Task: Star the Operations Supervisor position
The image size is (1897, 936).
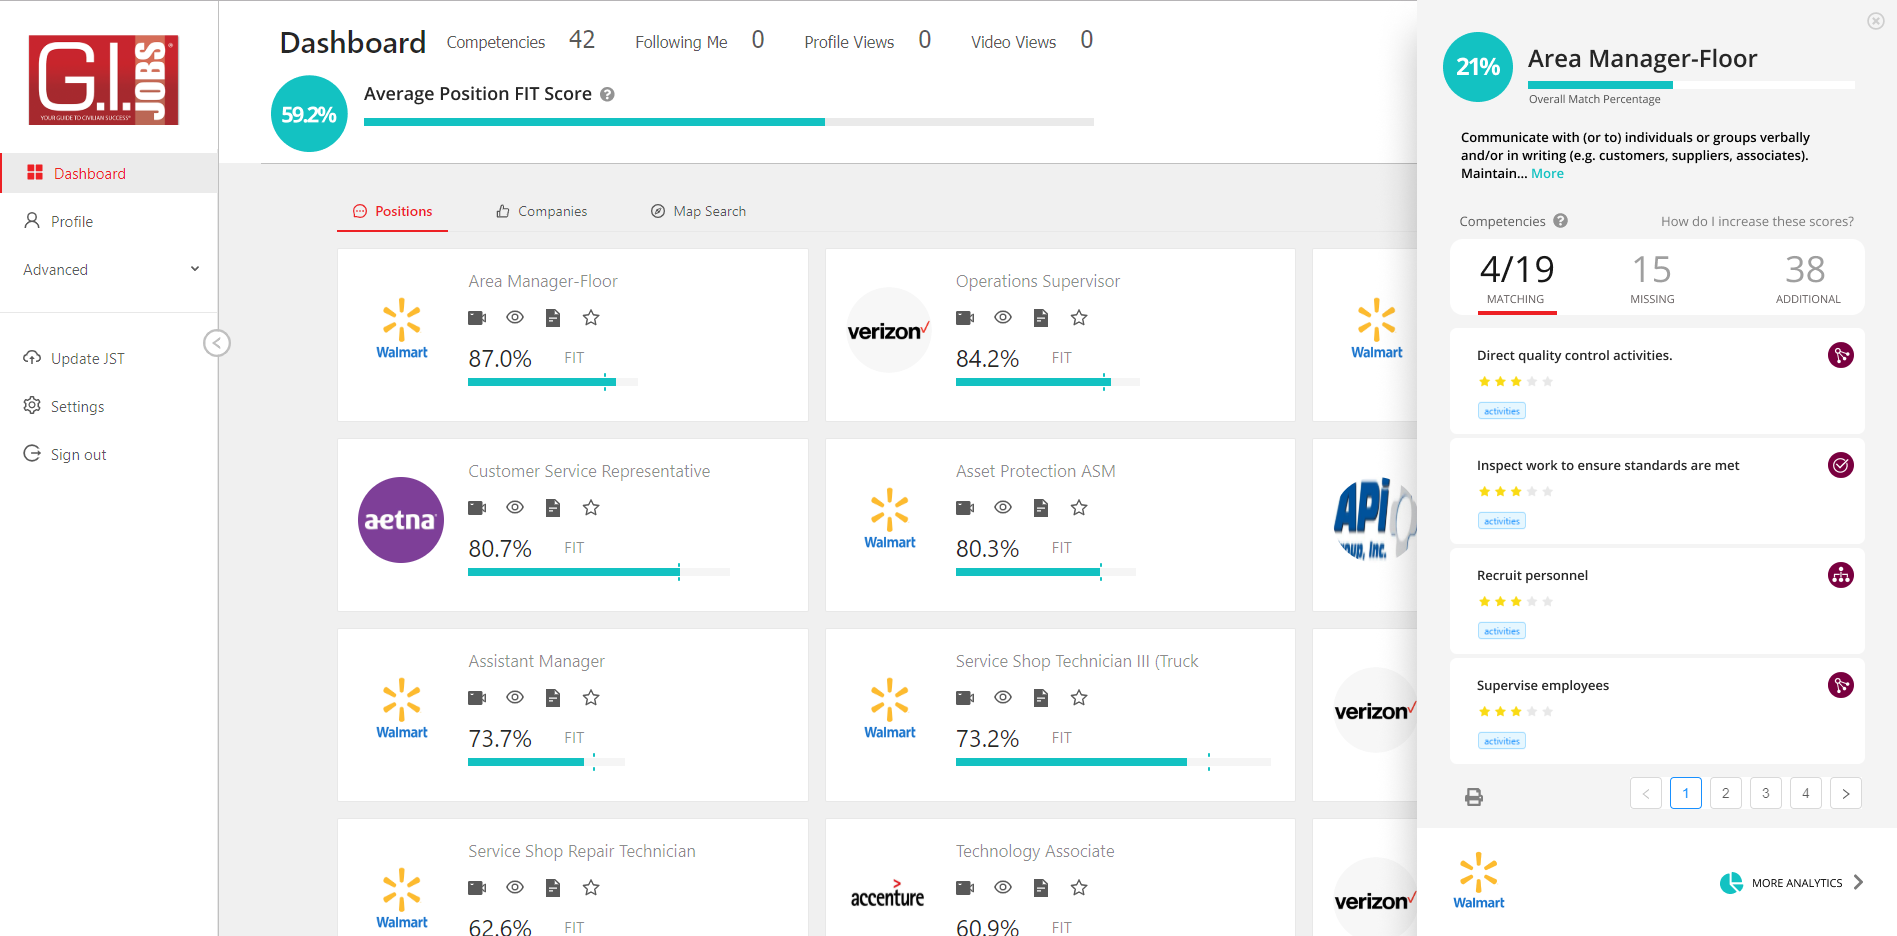Action: click(1079, 318)
